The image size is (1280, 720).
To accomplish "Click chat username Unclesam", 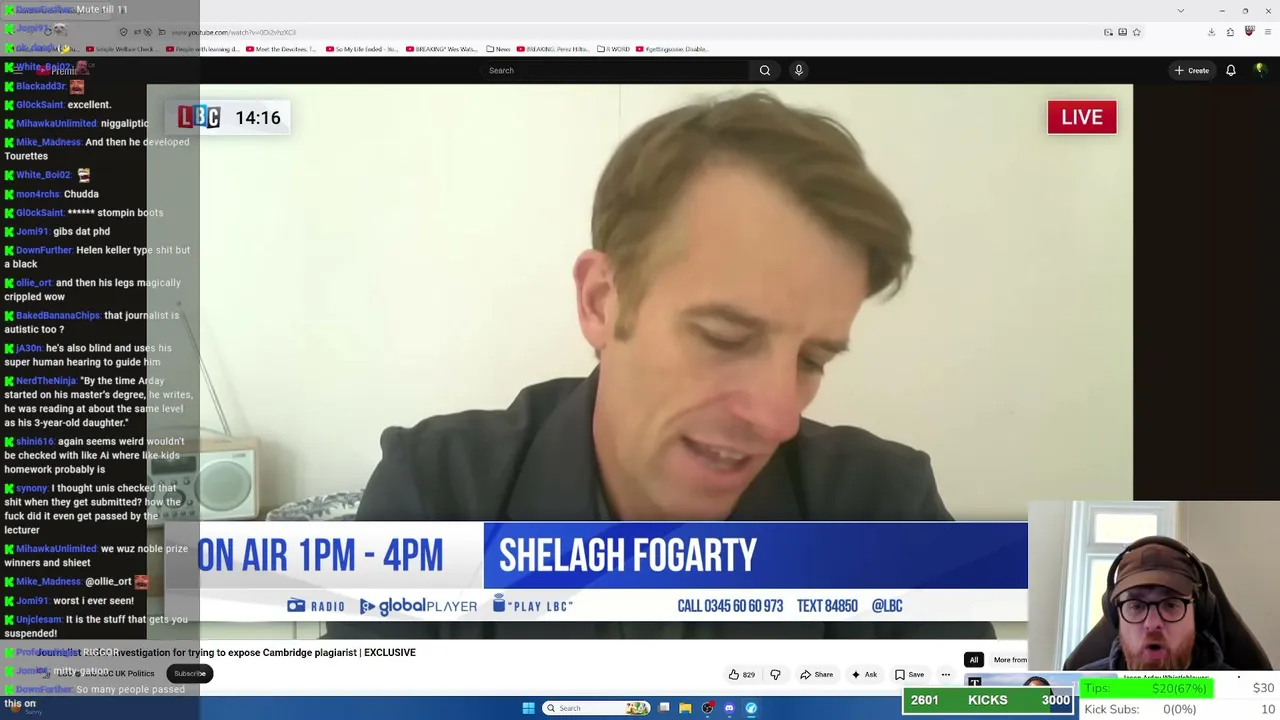I will point(39,619).
